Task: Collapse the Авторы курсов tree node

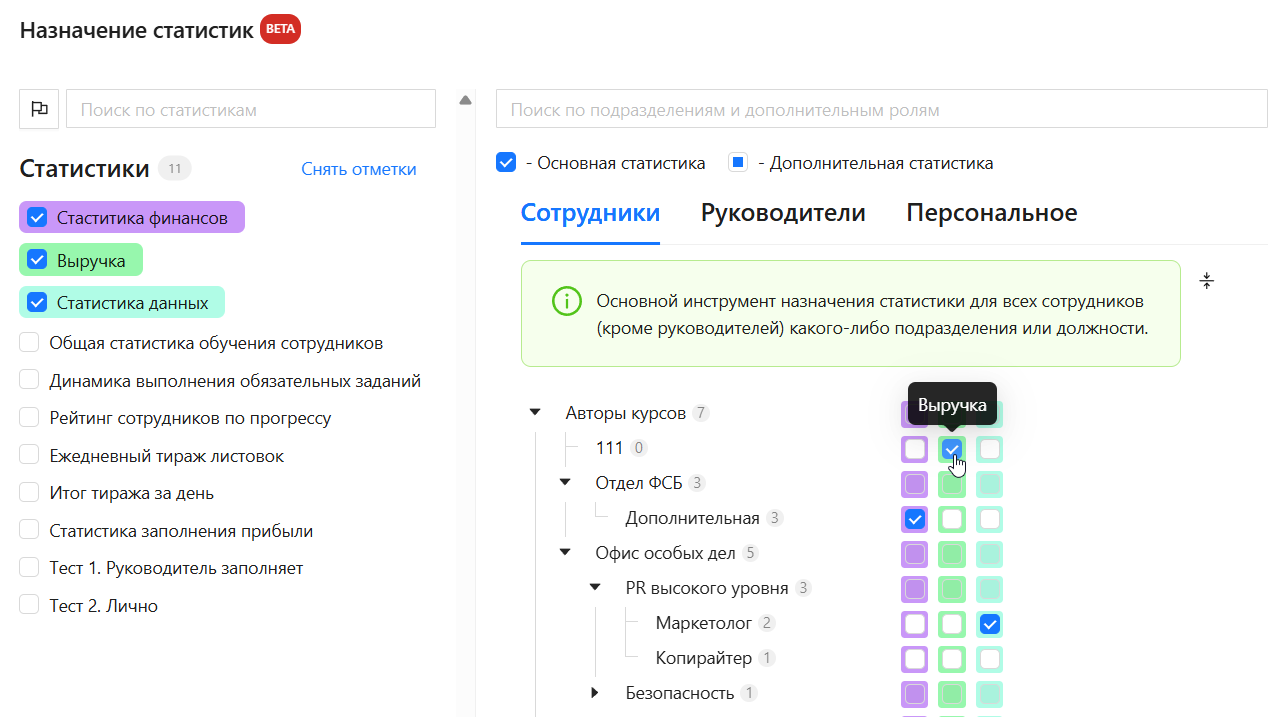Action: (535, 412)
